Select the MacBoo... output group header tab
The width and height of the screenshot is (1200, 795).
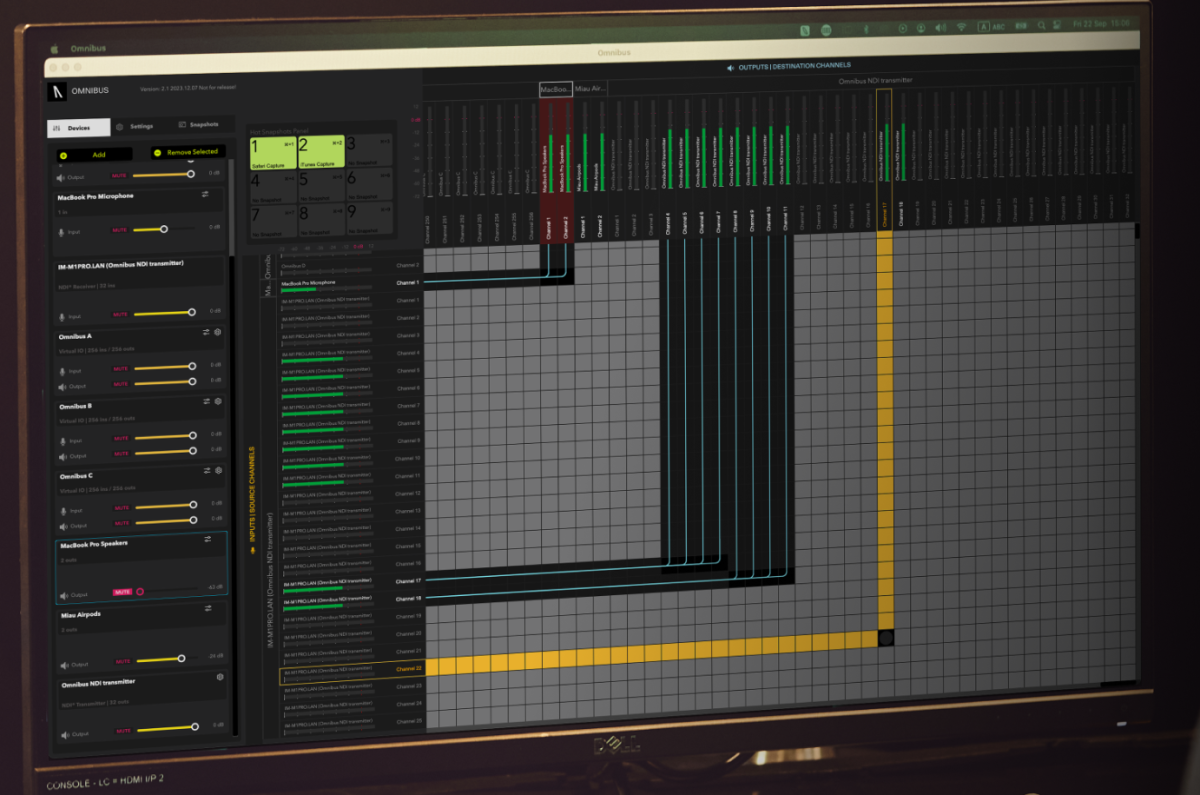pyautogui.click(x=556, y=89)
